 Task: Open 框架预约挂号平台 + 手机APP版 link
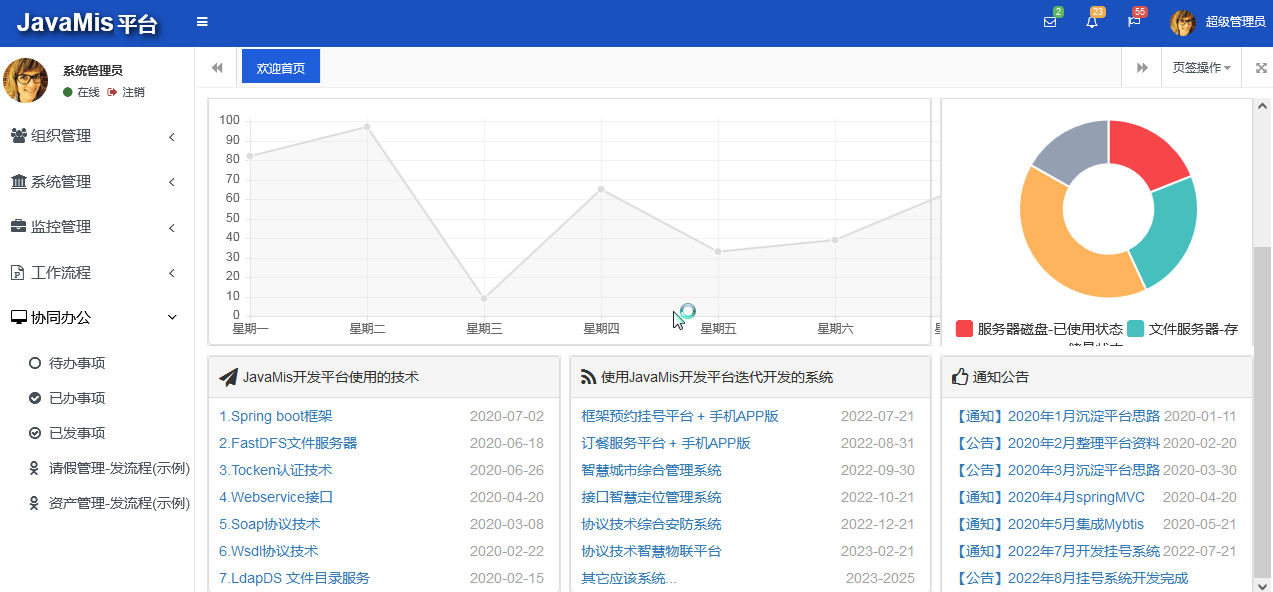[680, 416]
